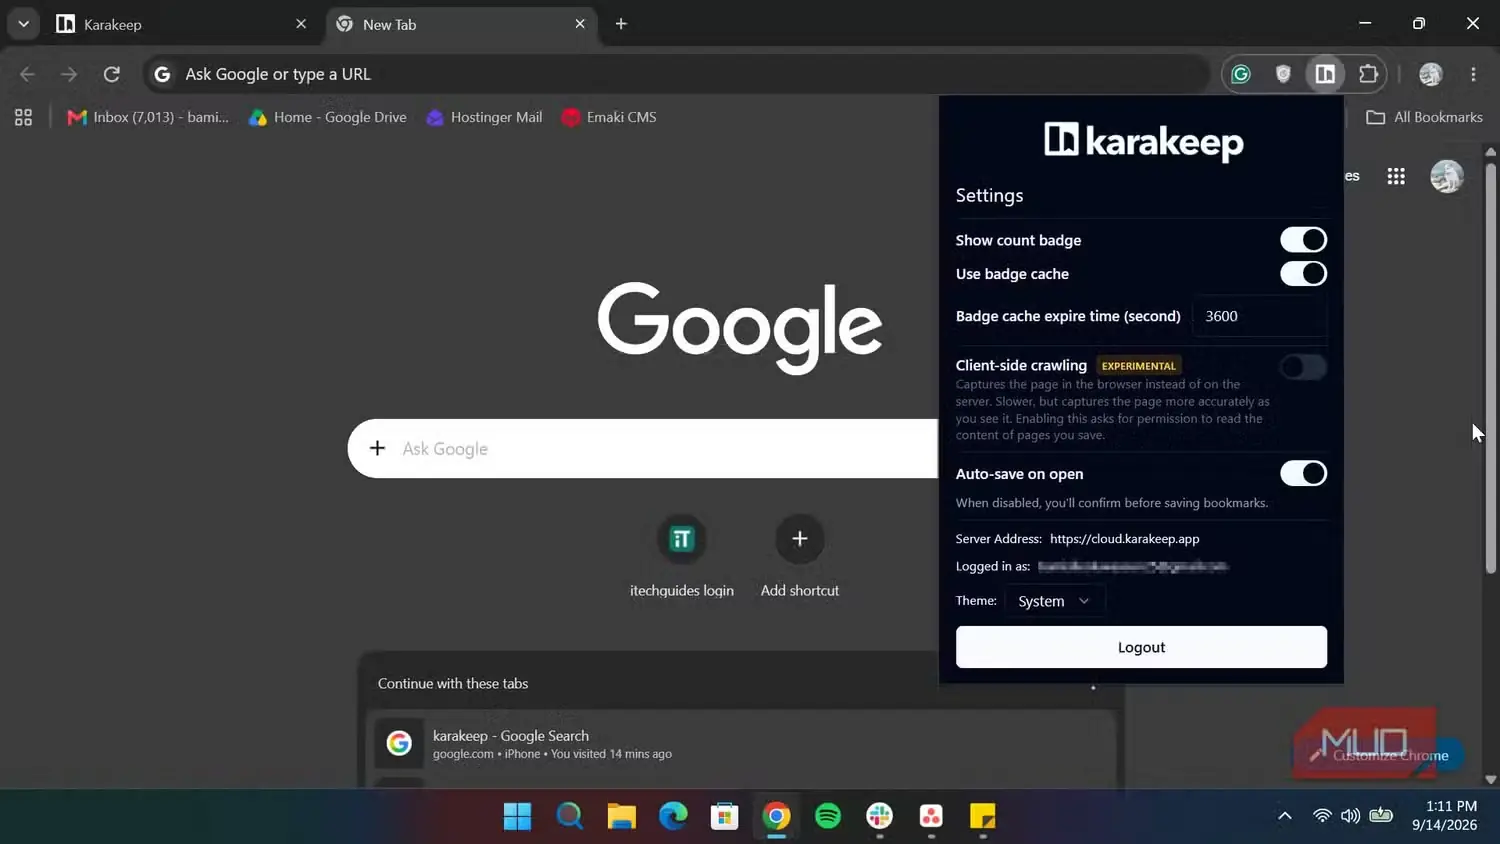The height and width of the screenshot is (844, 1500).
Task: Click the Google account avatar on page
Action: [1447, 176]
